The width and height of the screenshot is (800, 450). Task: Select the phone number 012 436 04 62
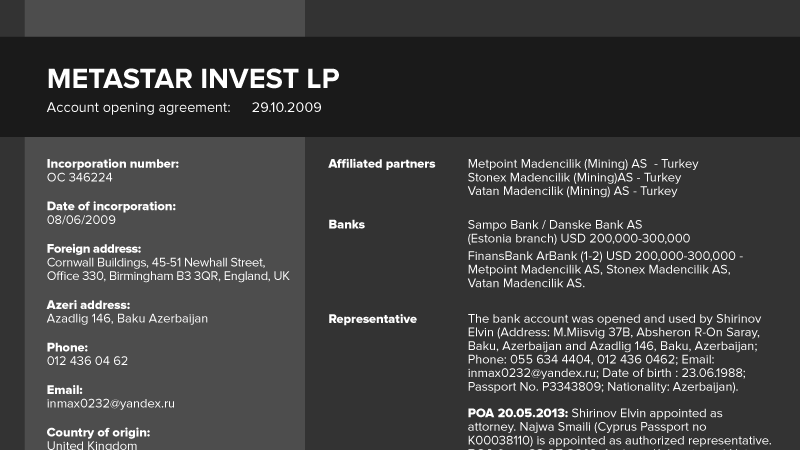tap(87, 361)
